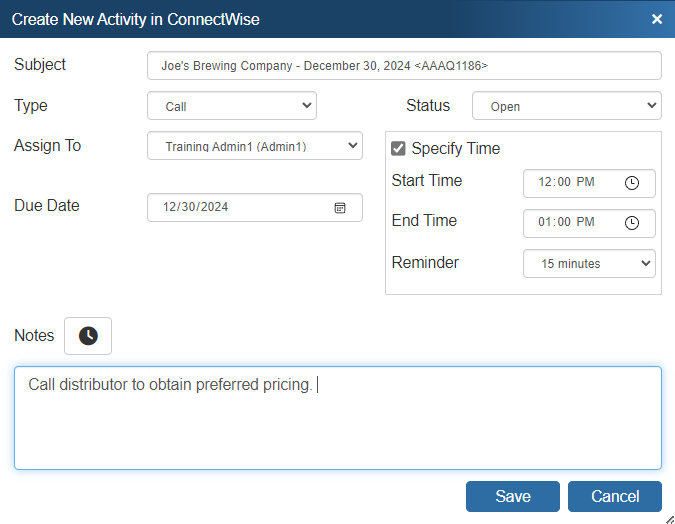Expand the Assign To member dropdown
The image size is (675, 524).
click(254, 146)
